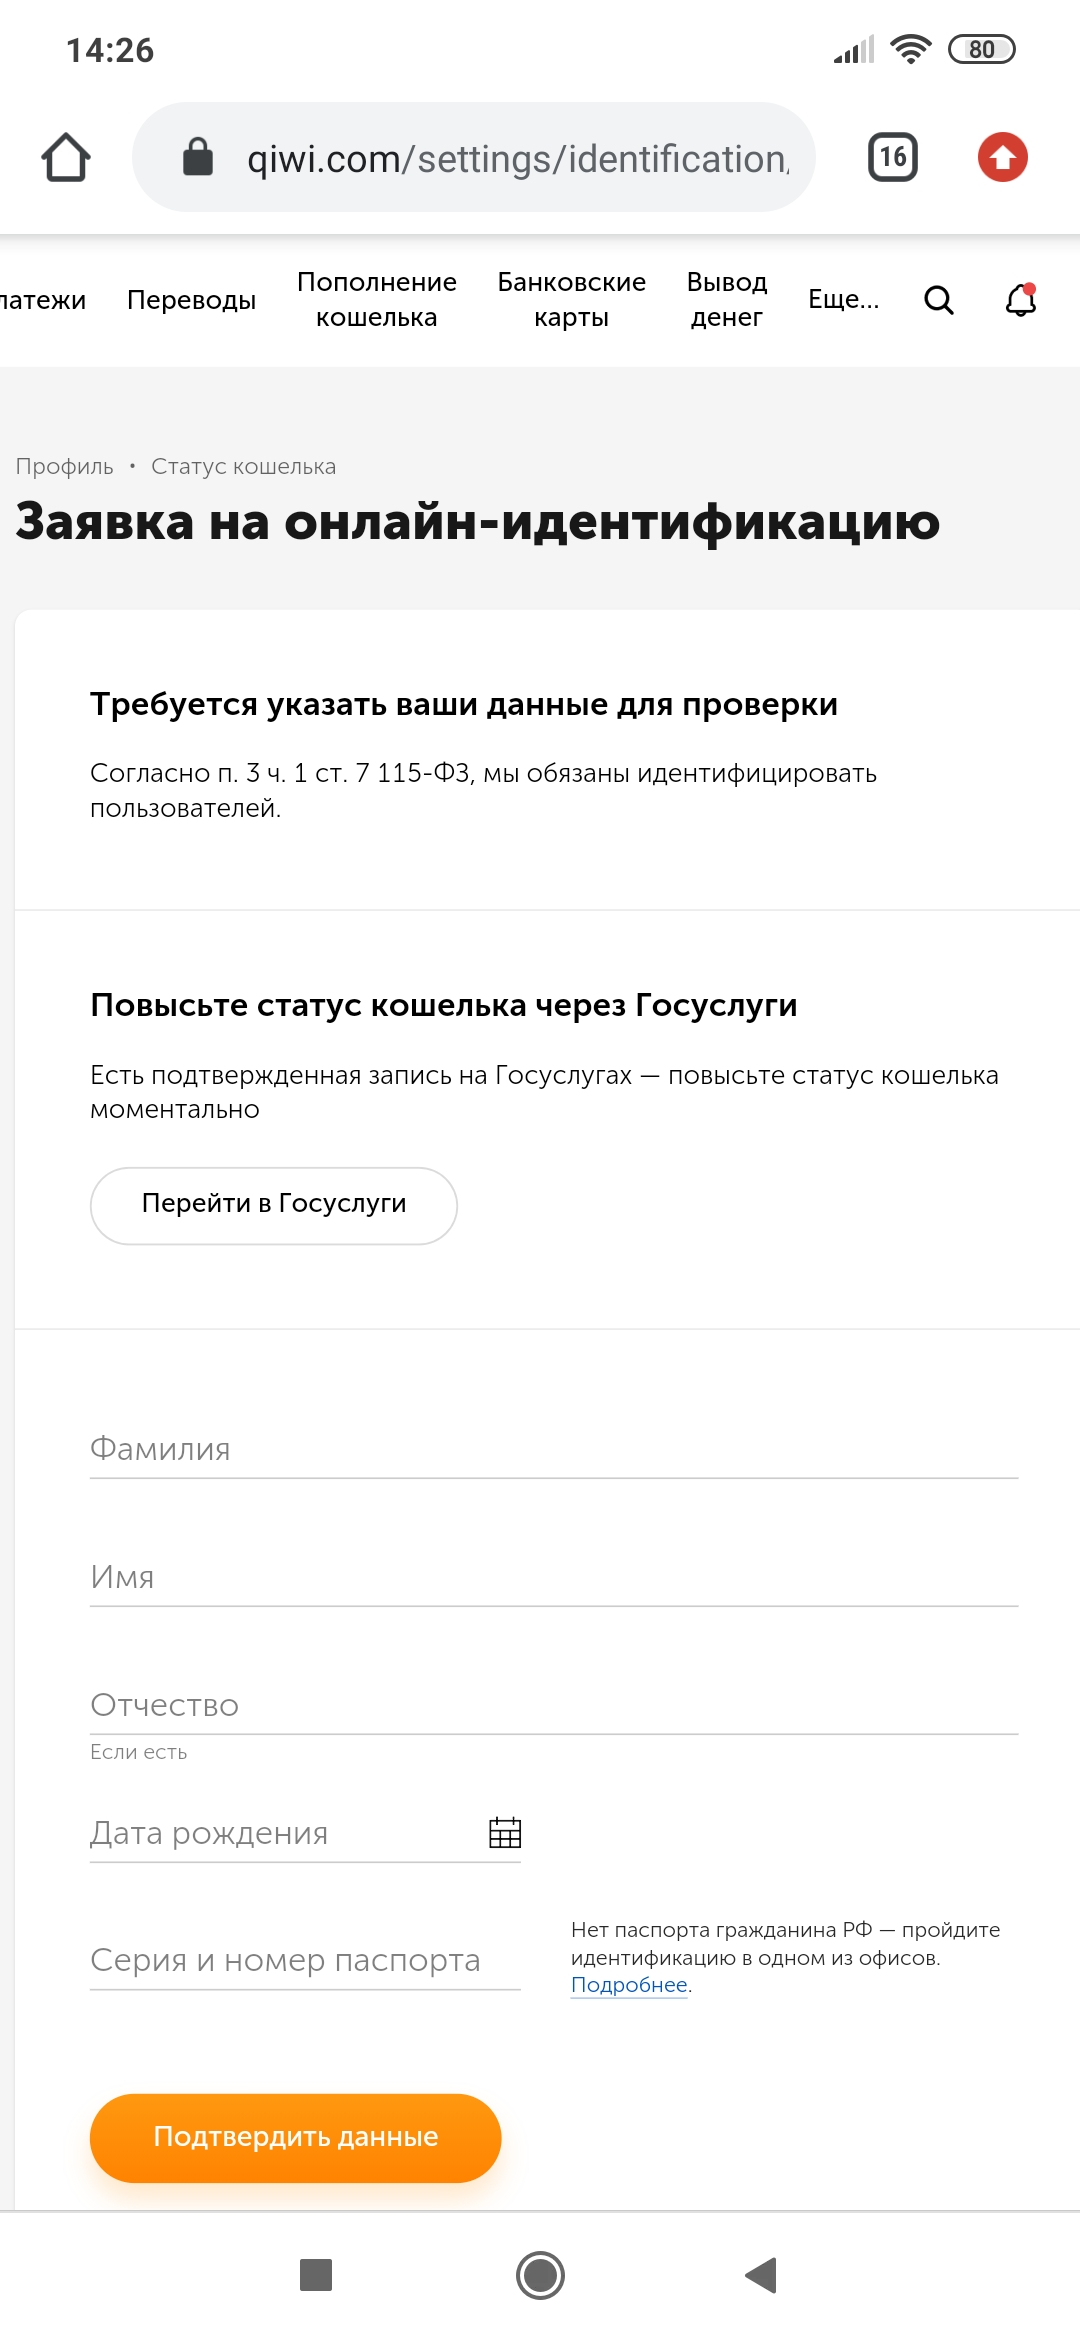Tap the red update arrow icon

[1003, 157]
